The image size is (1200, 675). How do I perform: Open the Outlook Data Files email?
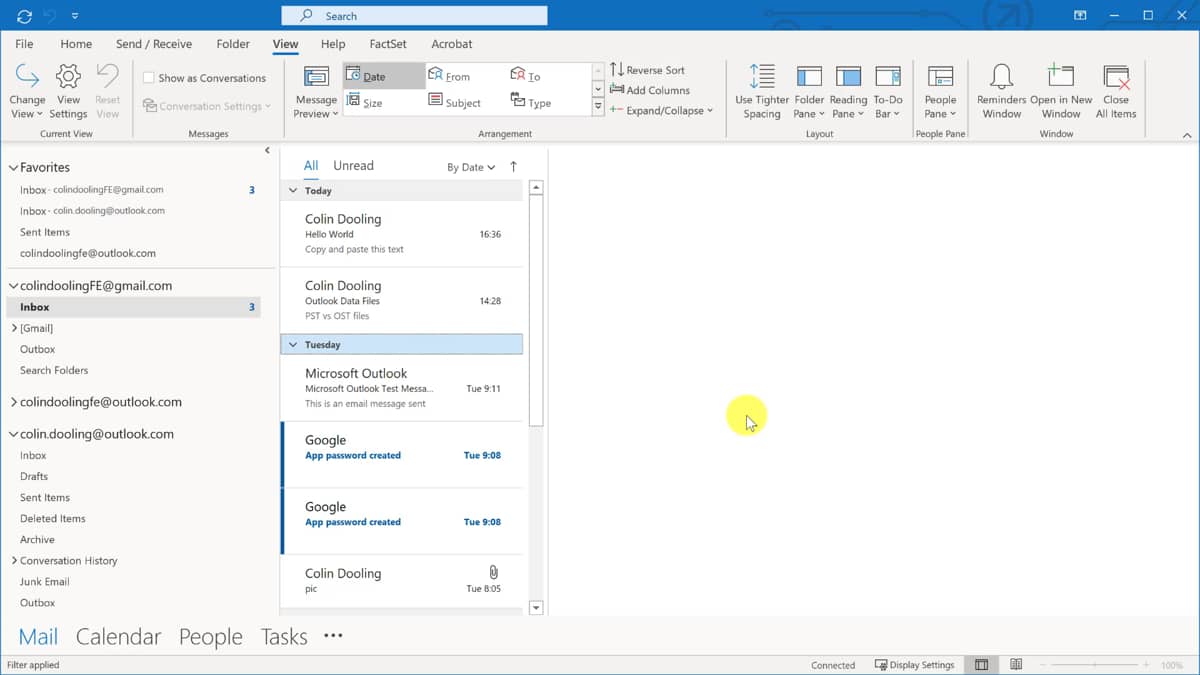point(402,300)
